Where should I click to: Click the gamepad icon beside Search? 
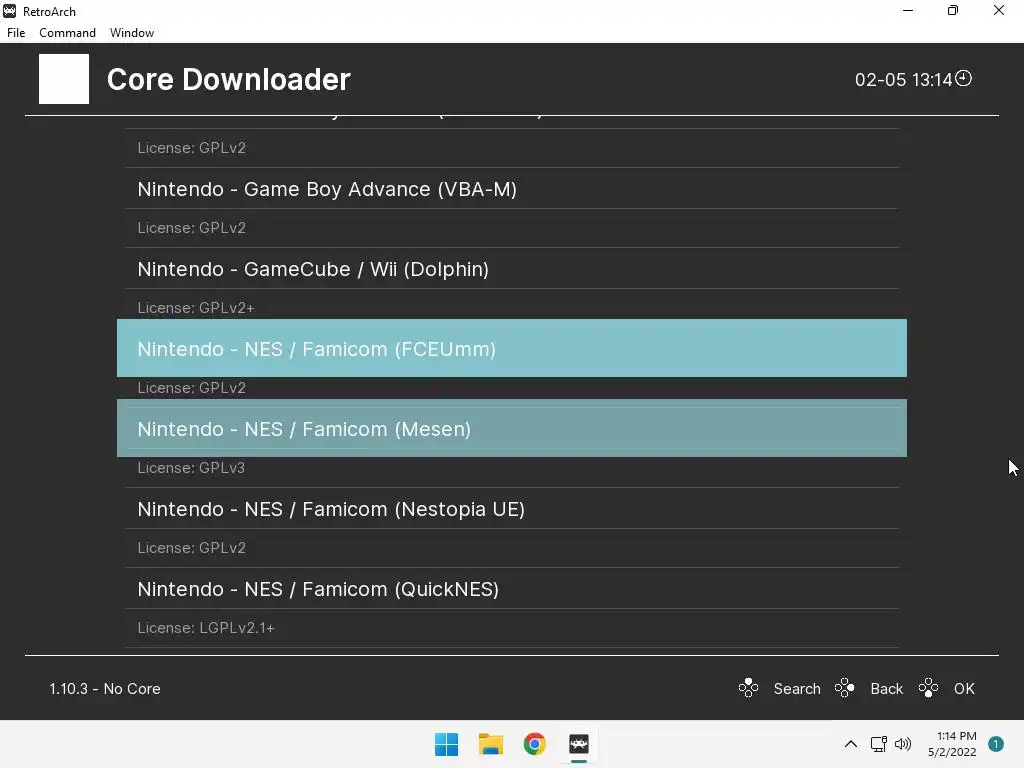pos(748,688)
